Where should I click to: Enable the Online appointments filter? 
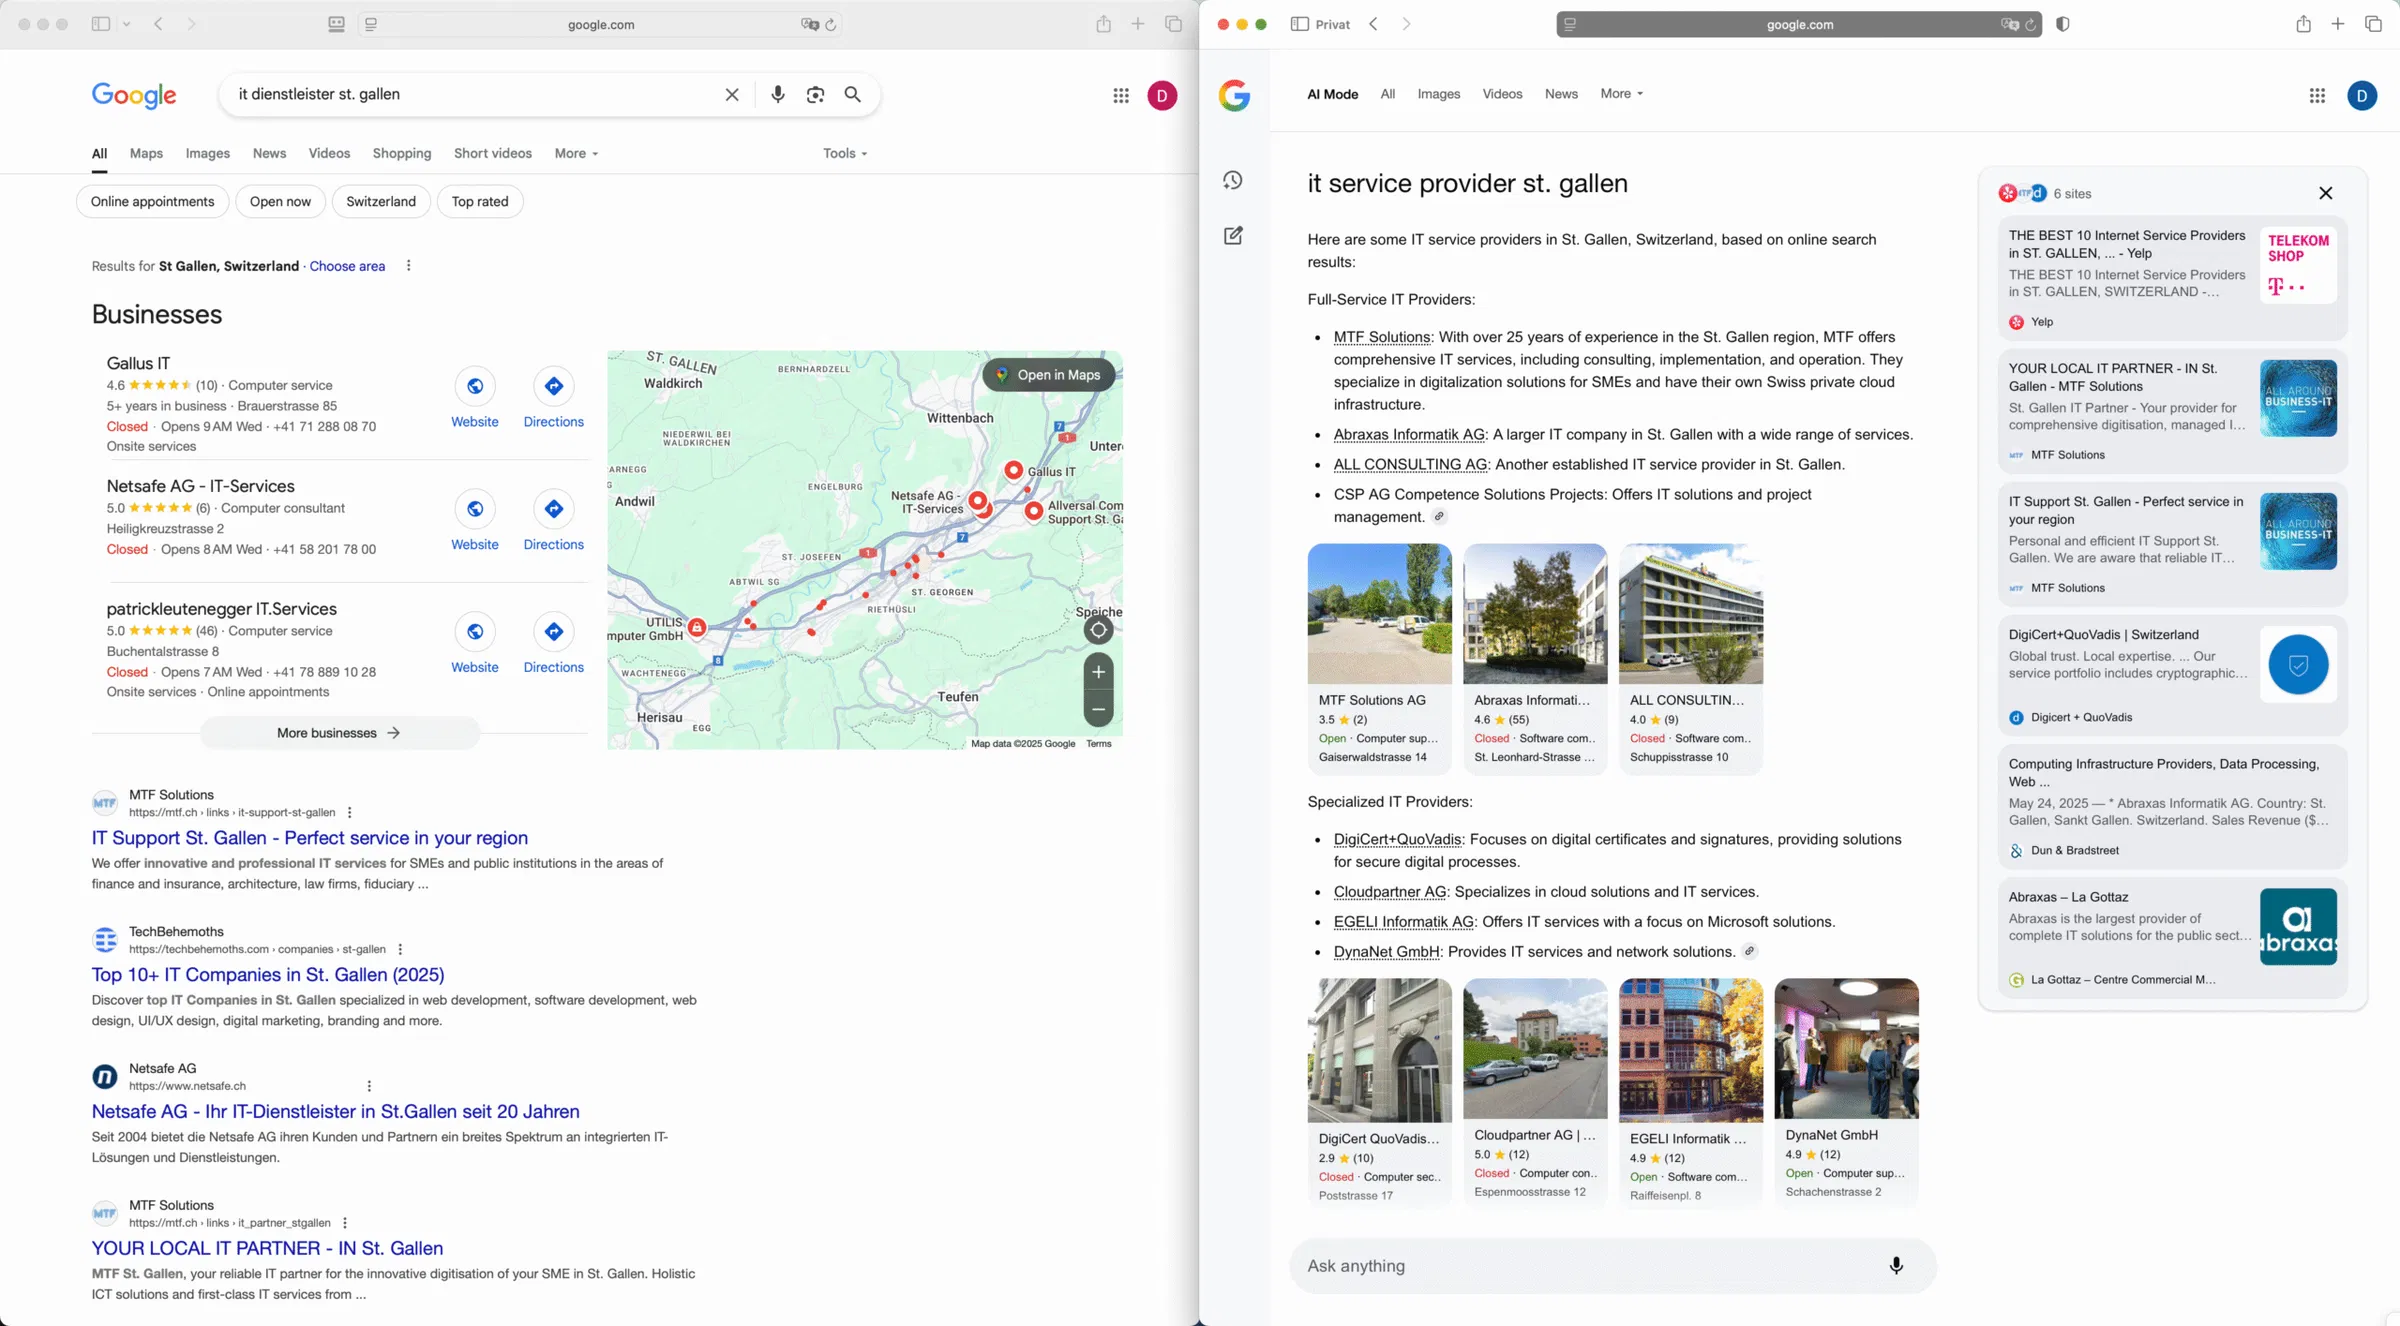[152, 201]
